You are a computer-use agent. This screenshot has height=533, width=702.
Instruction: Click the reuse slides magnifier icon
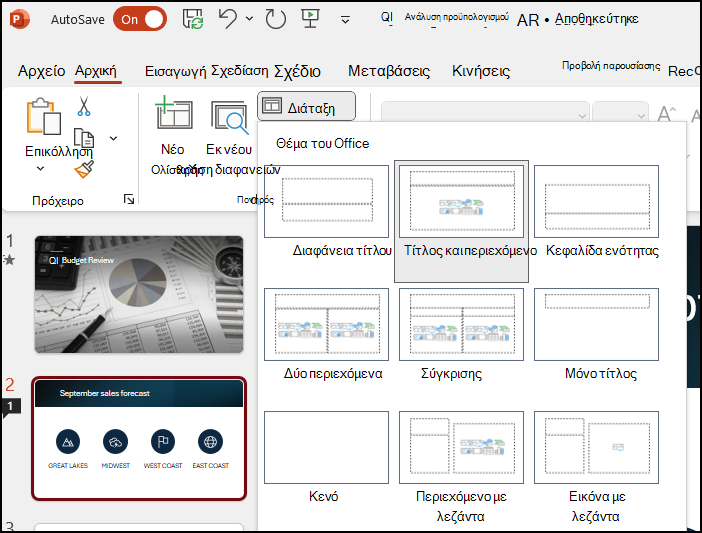230,117
